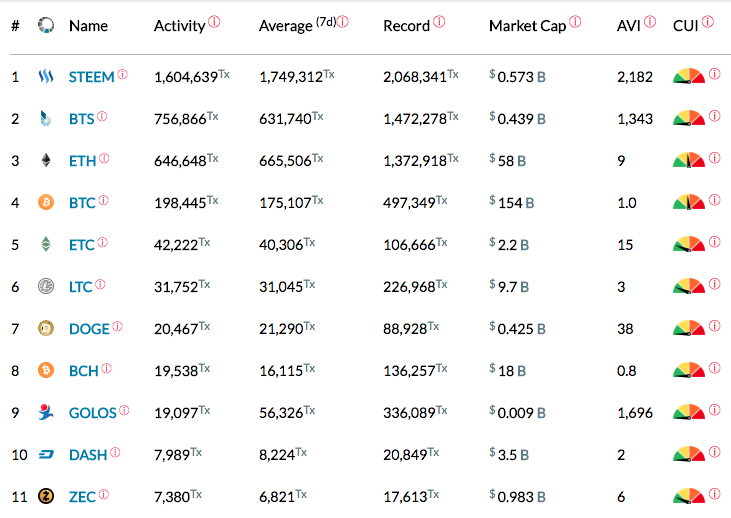Open the DASH coin link
The height and width of the screenshot is (518, 731).
[88, 455]
